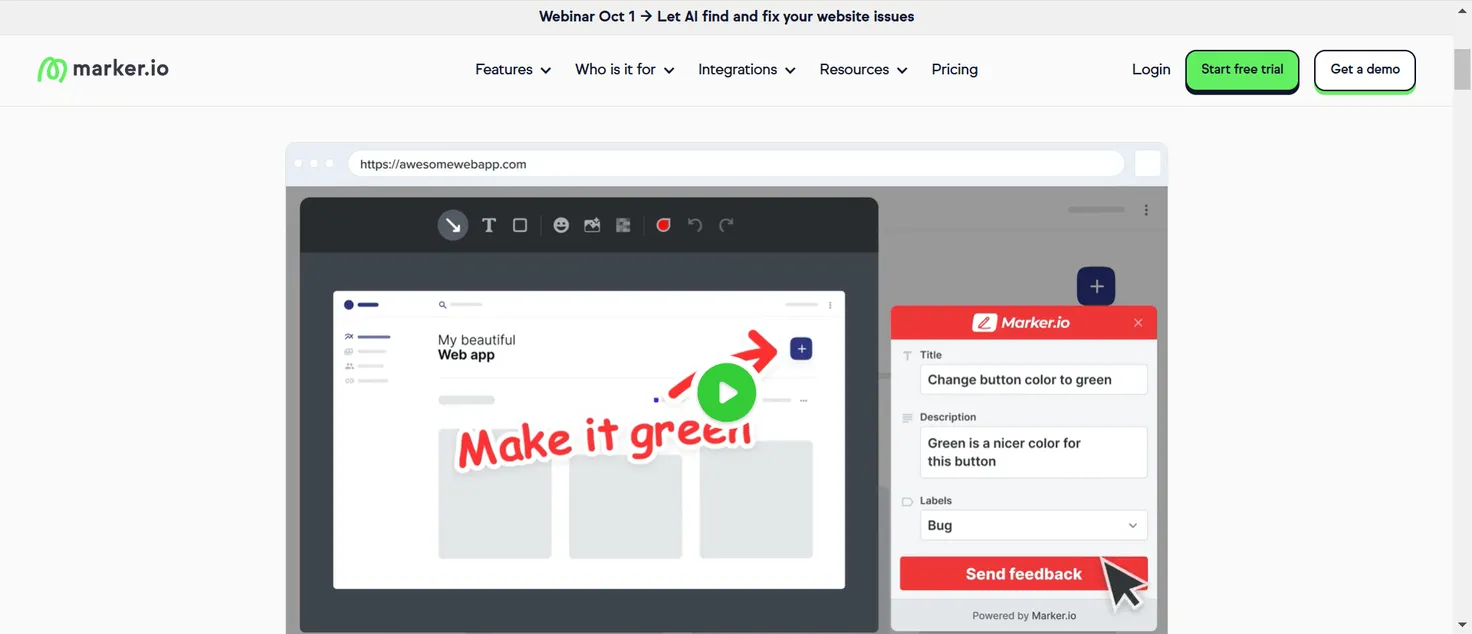Click the Title field reading Change button color to green

(1033, 380)
